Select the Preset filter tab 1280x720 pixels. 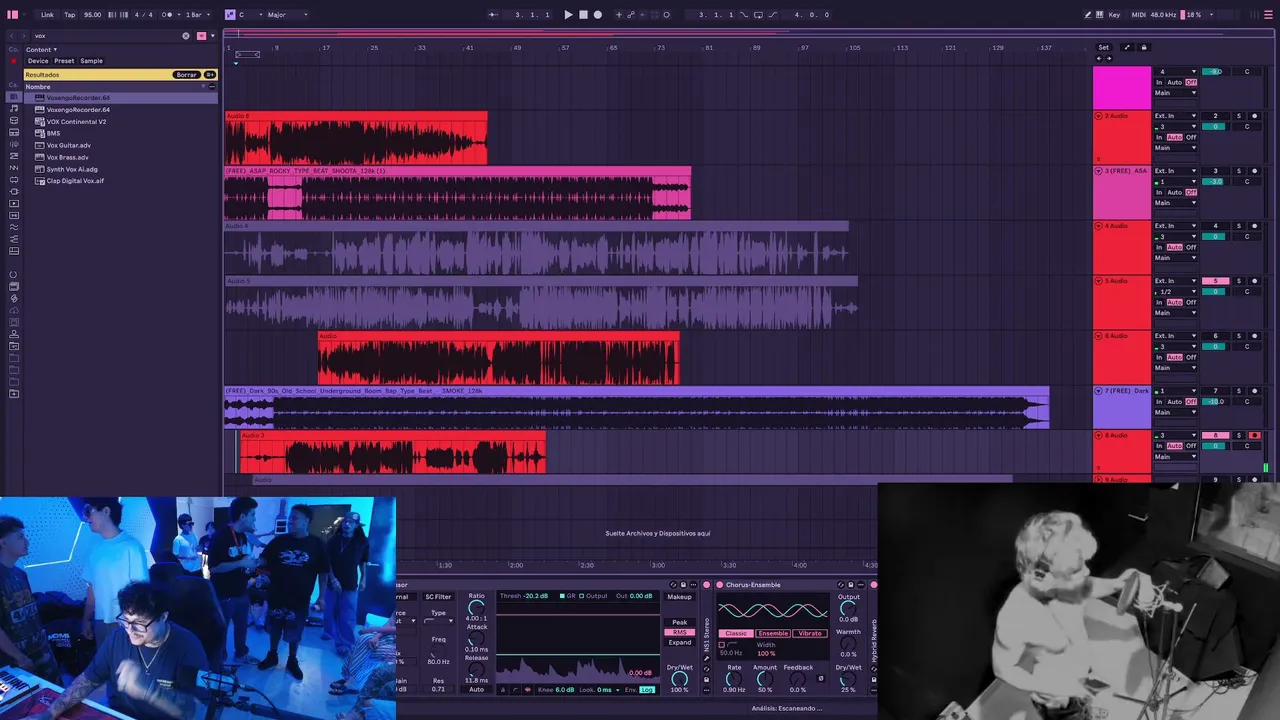64,61
